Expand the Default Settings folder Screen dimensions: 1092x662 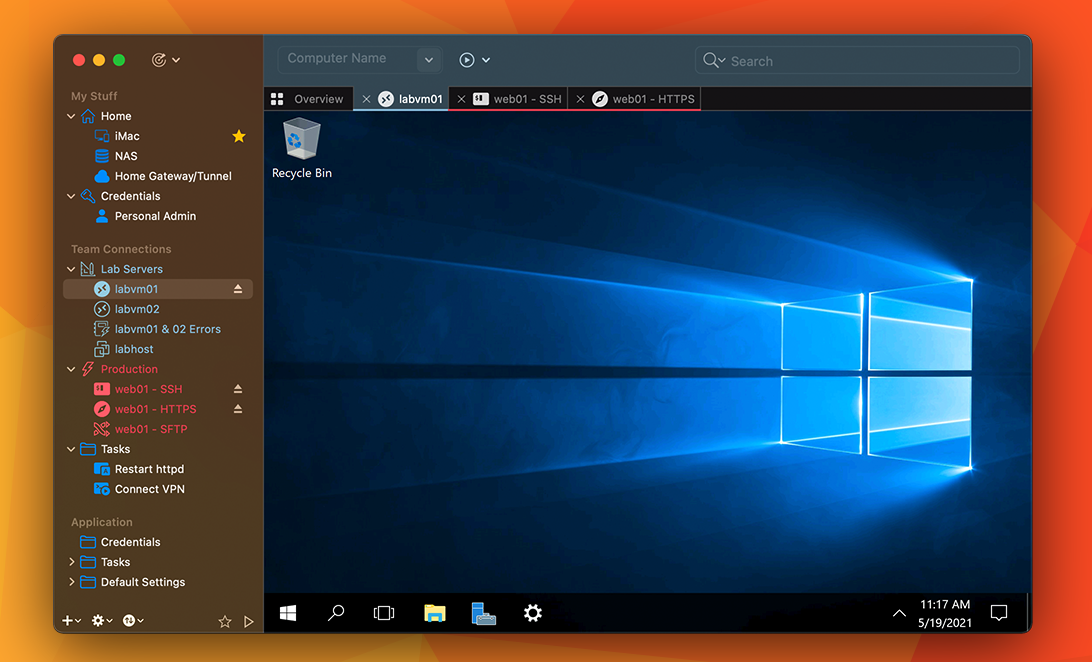pyautogui.click(x=71, y=582)
